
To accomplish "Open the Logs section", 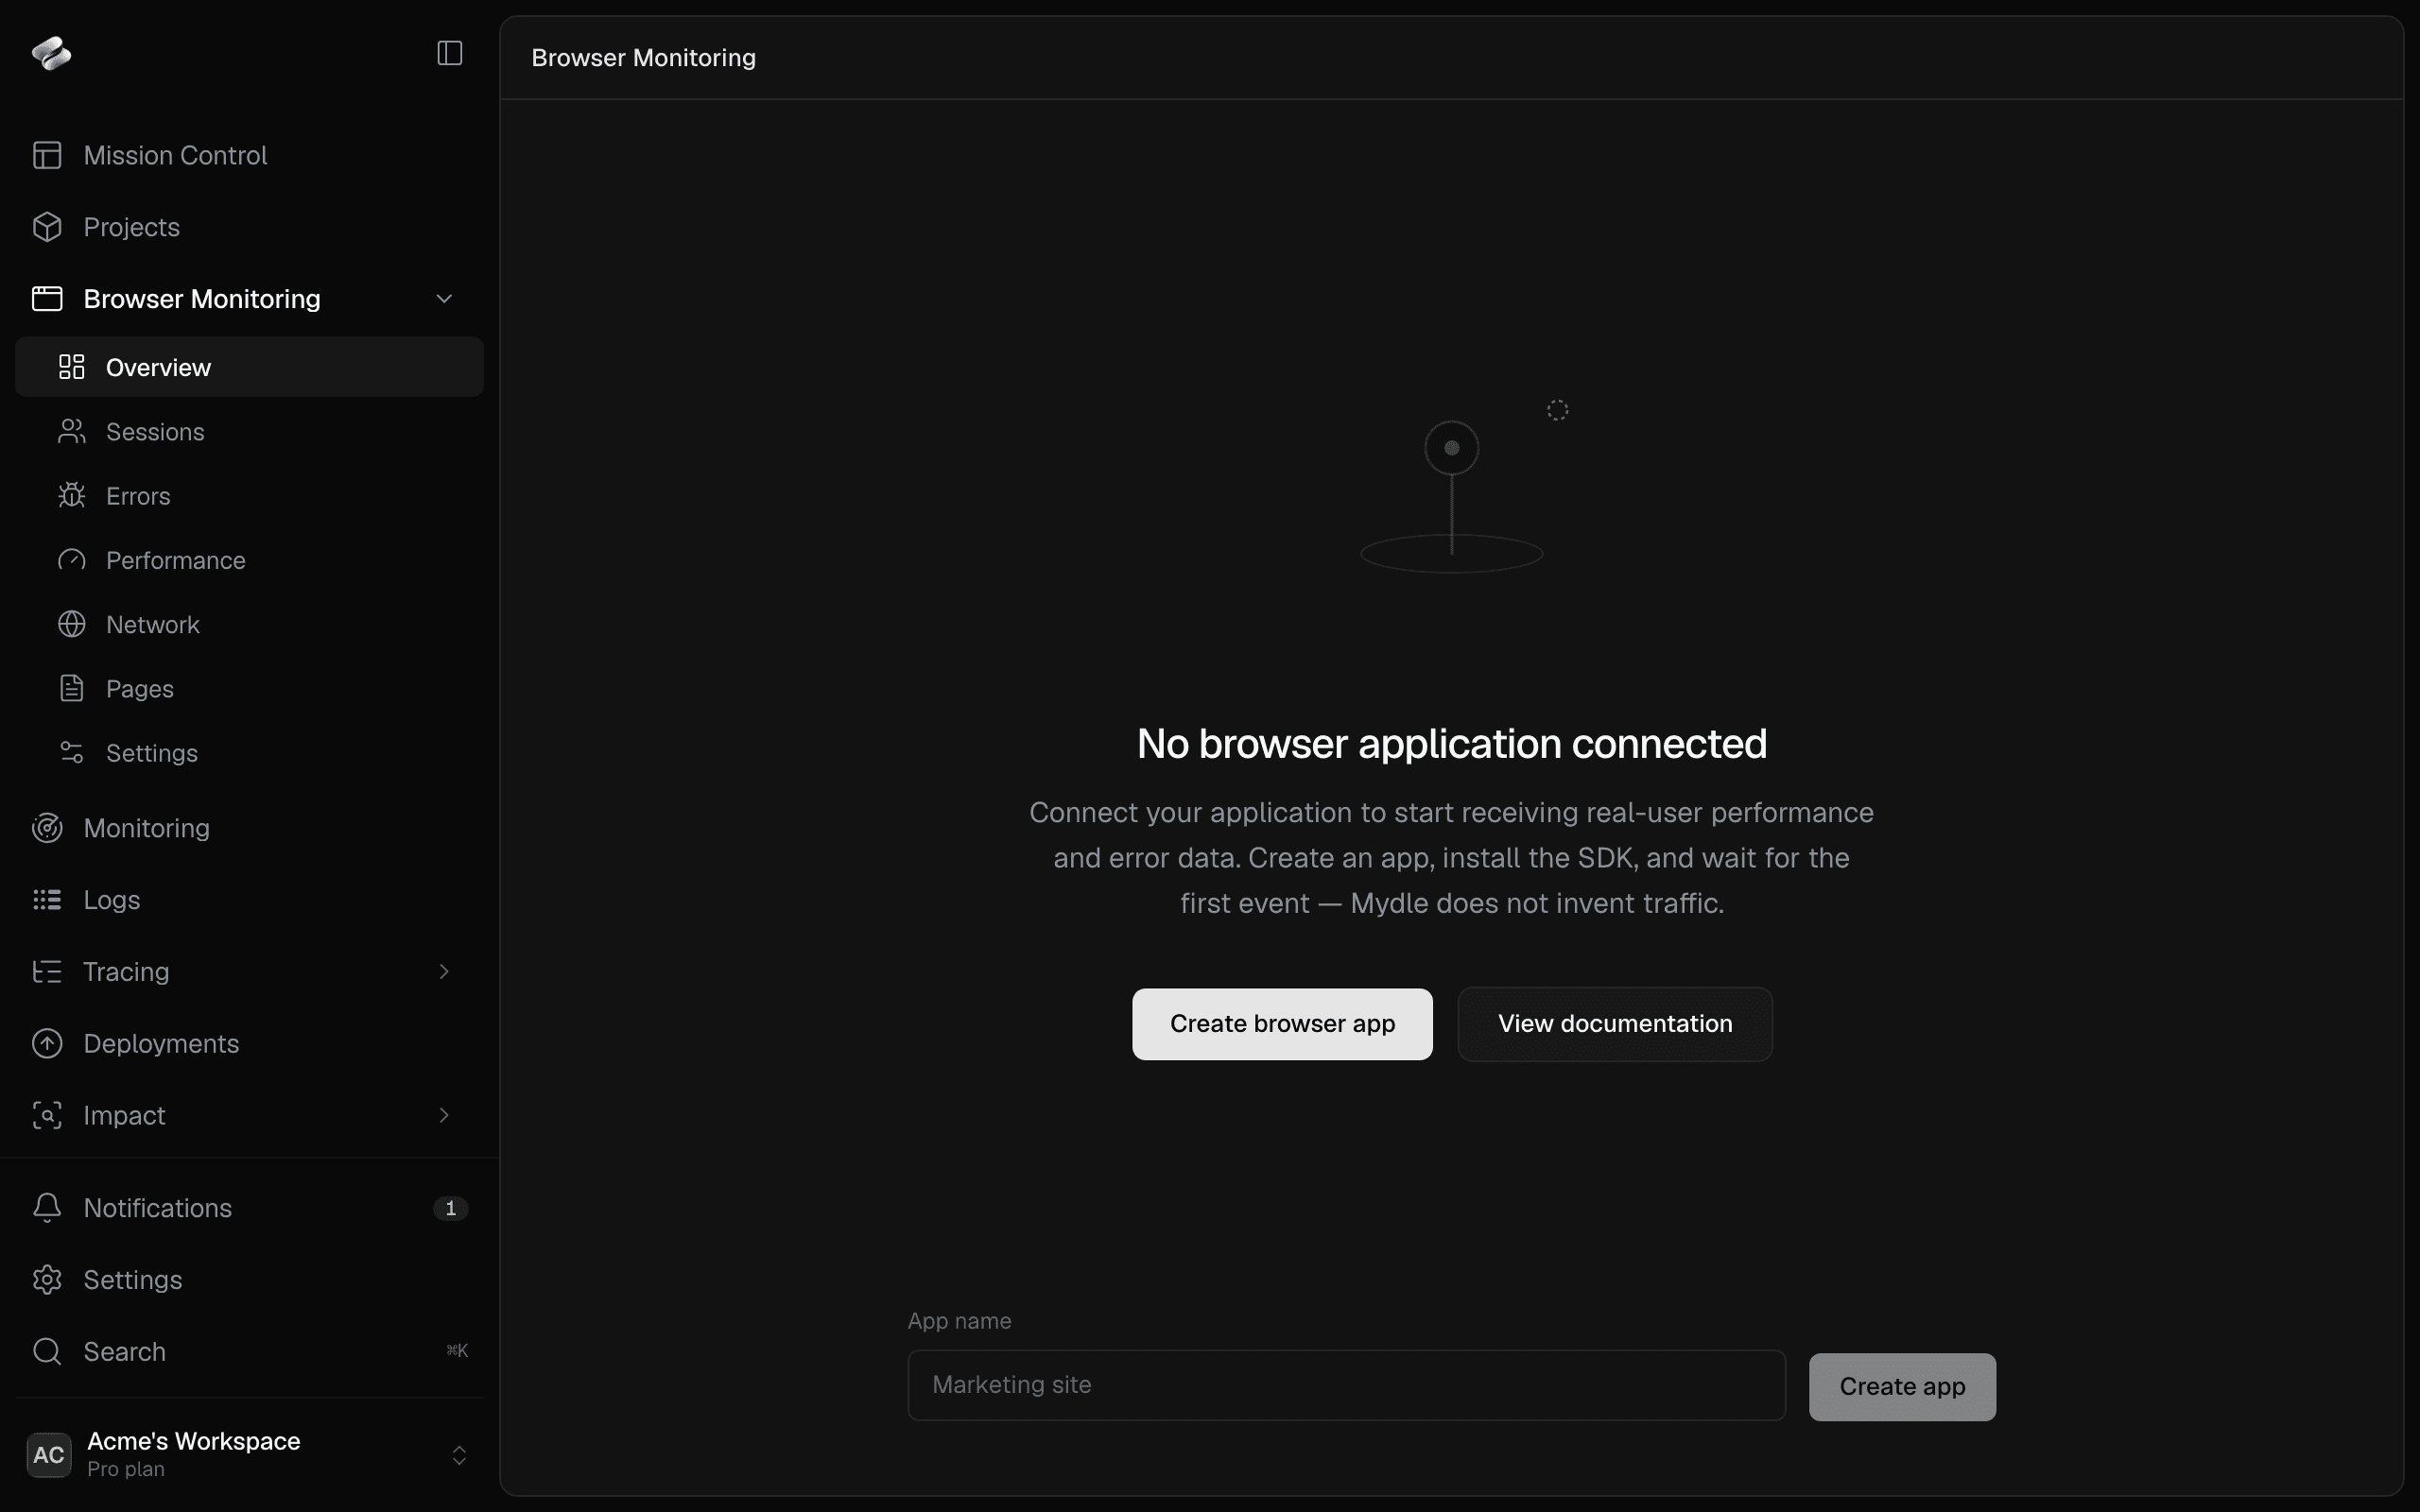I will click(x=249, y=900).
